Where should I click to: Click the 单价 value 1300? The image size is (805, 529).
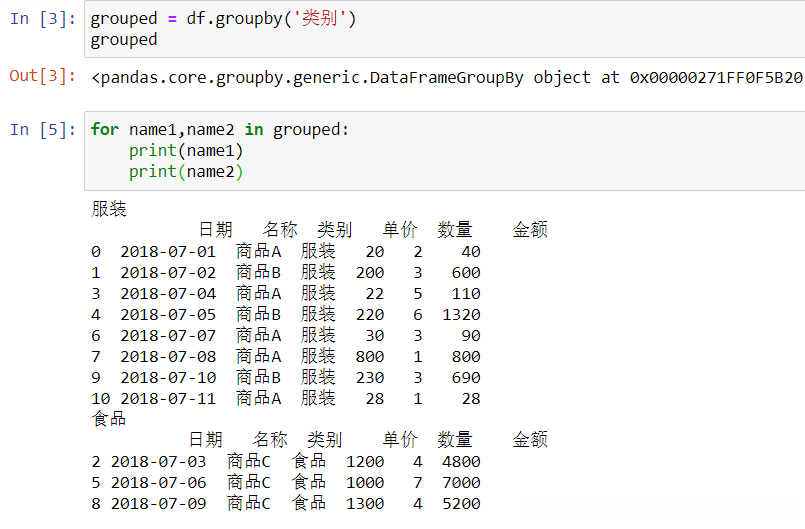[365, 504]
